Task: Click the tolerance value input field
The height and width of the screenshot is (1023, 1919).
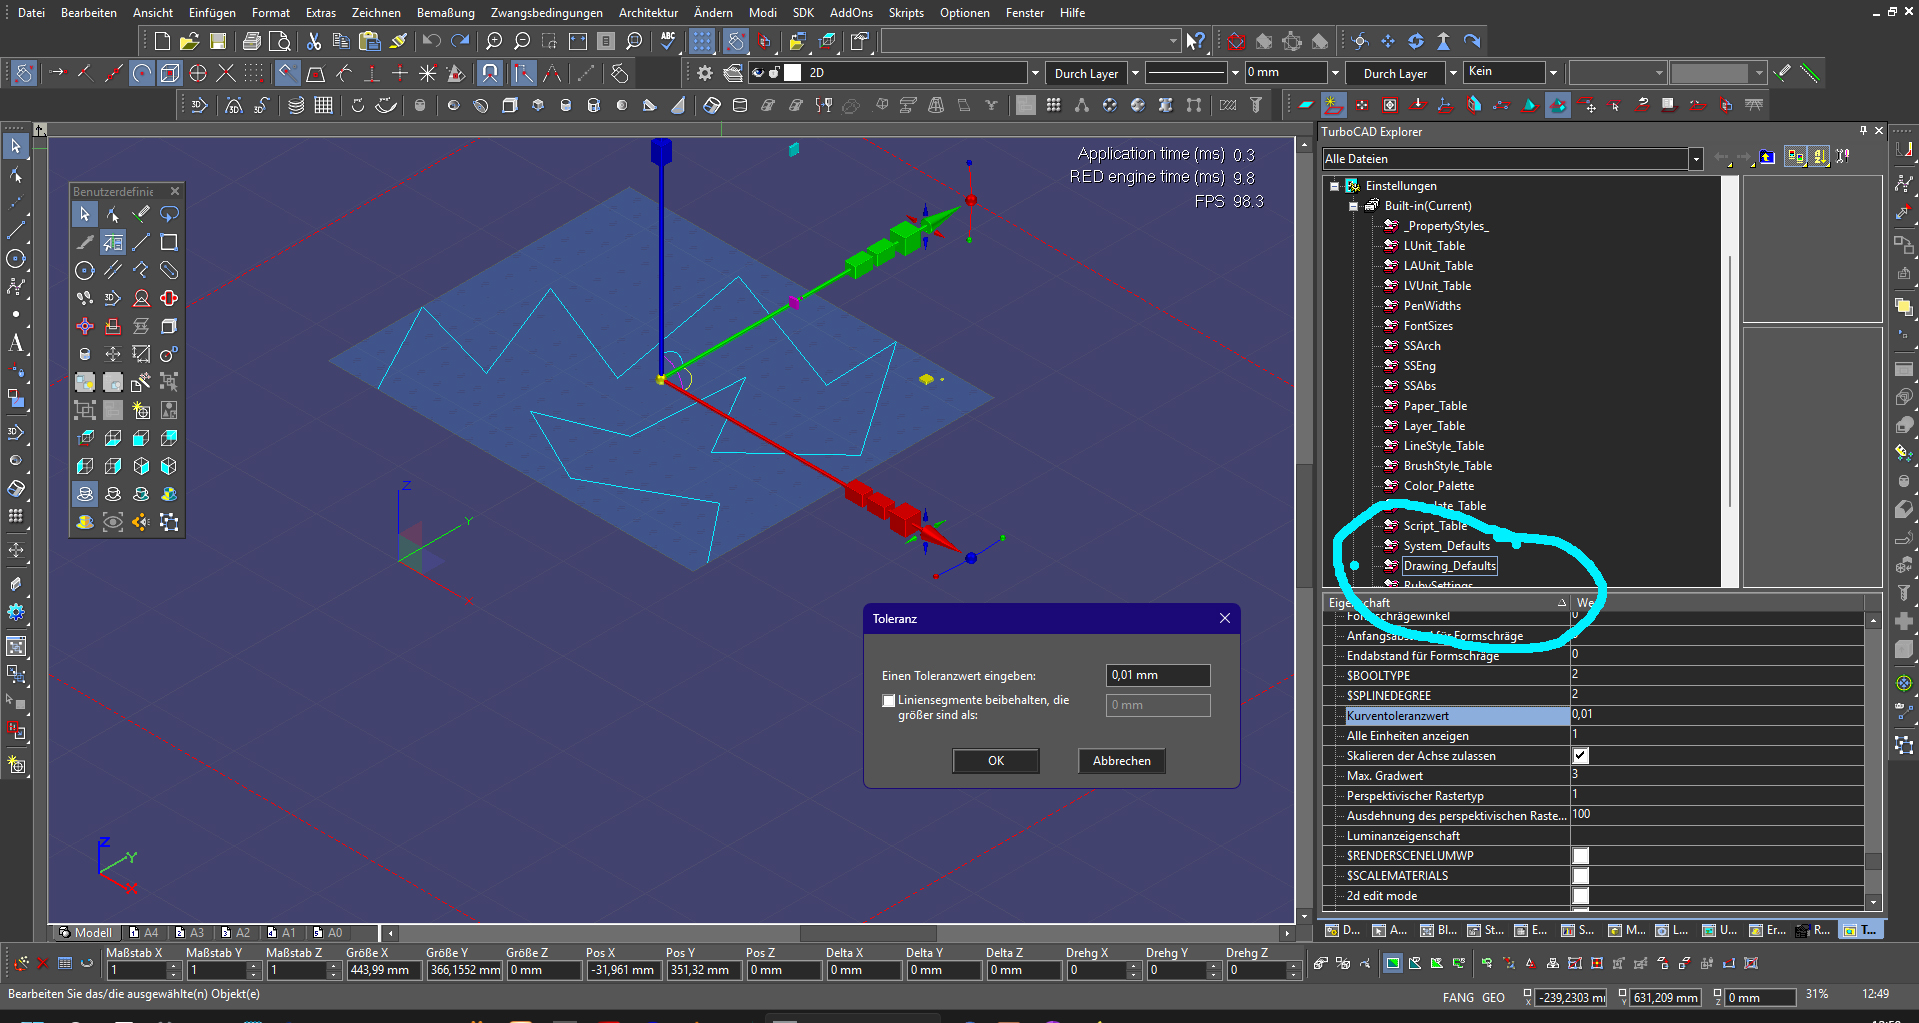Action: [1157, 675]
